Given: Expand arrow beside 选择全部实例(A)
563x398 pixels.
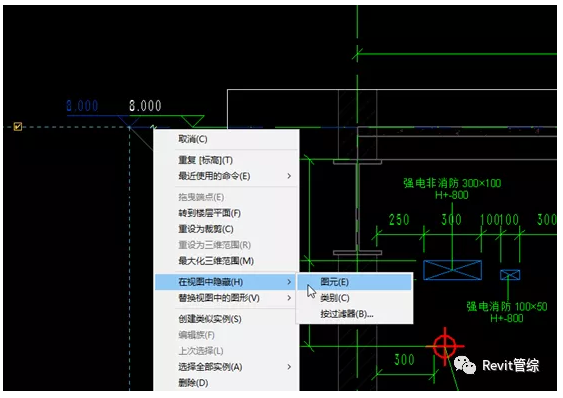Looking at the screenshot, I should (289, 367).
